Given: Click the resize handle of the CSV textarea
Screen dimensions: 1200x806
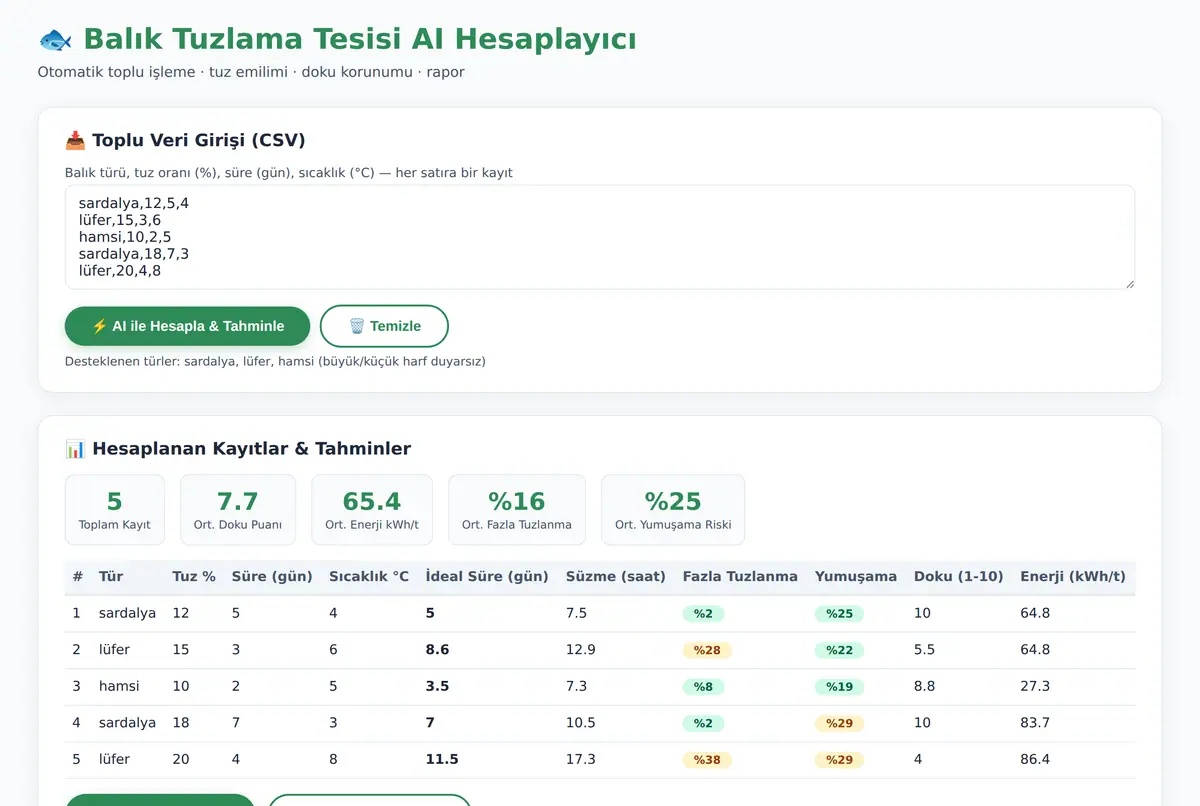Looking at the screenshot, I should [x=1129, y=284].
